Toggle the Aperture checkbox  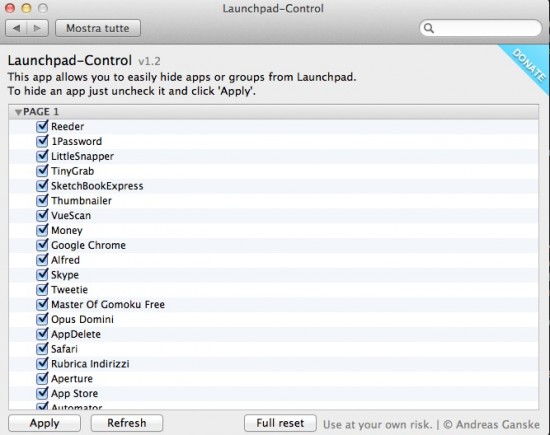[x=42, y=378]
